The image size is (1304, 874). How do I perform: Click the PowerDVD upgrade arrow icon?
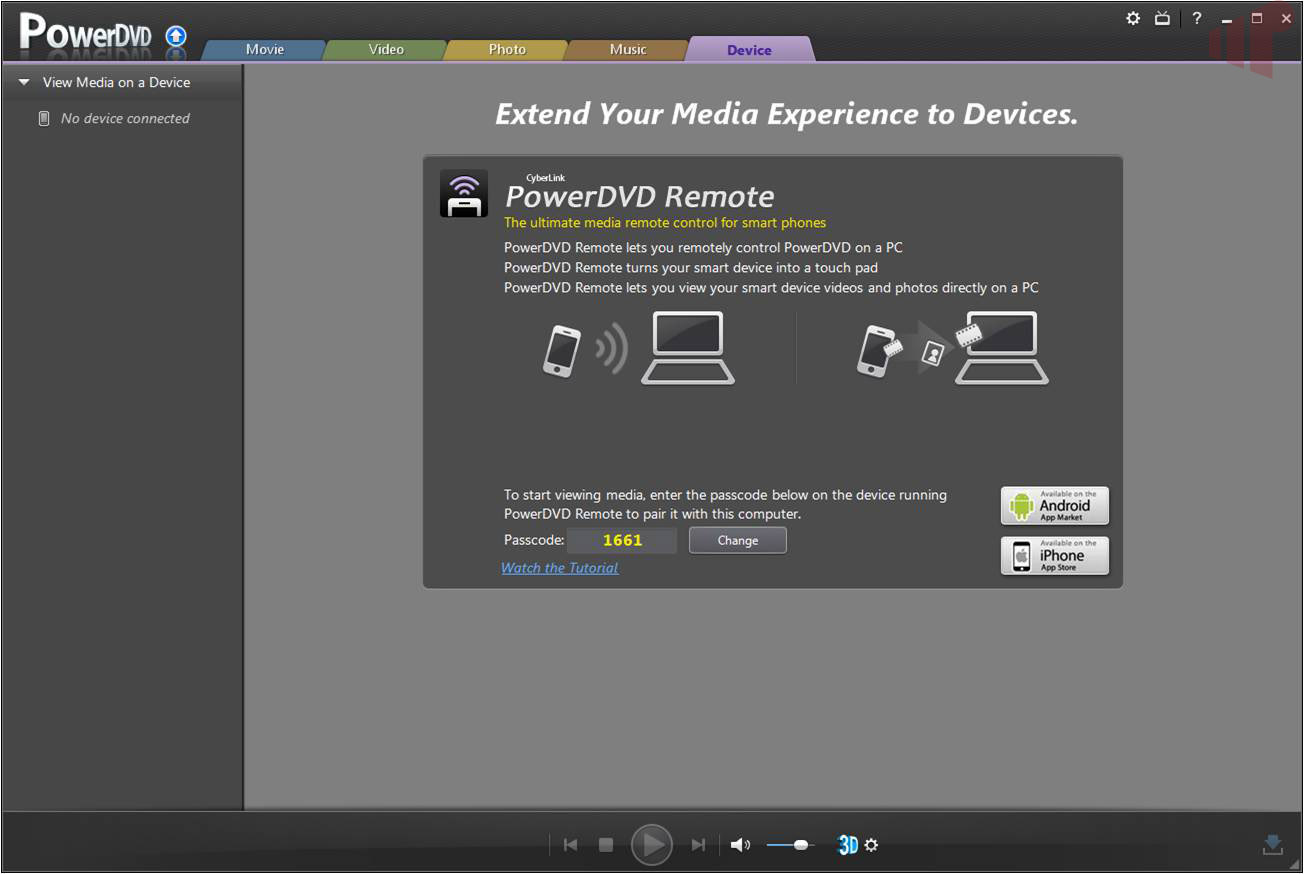pyautogui.click(x=175, y=37)
